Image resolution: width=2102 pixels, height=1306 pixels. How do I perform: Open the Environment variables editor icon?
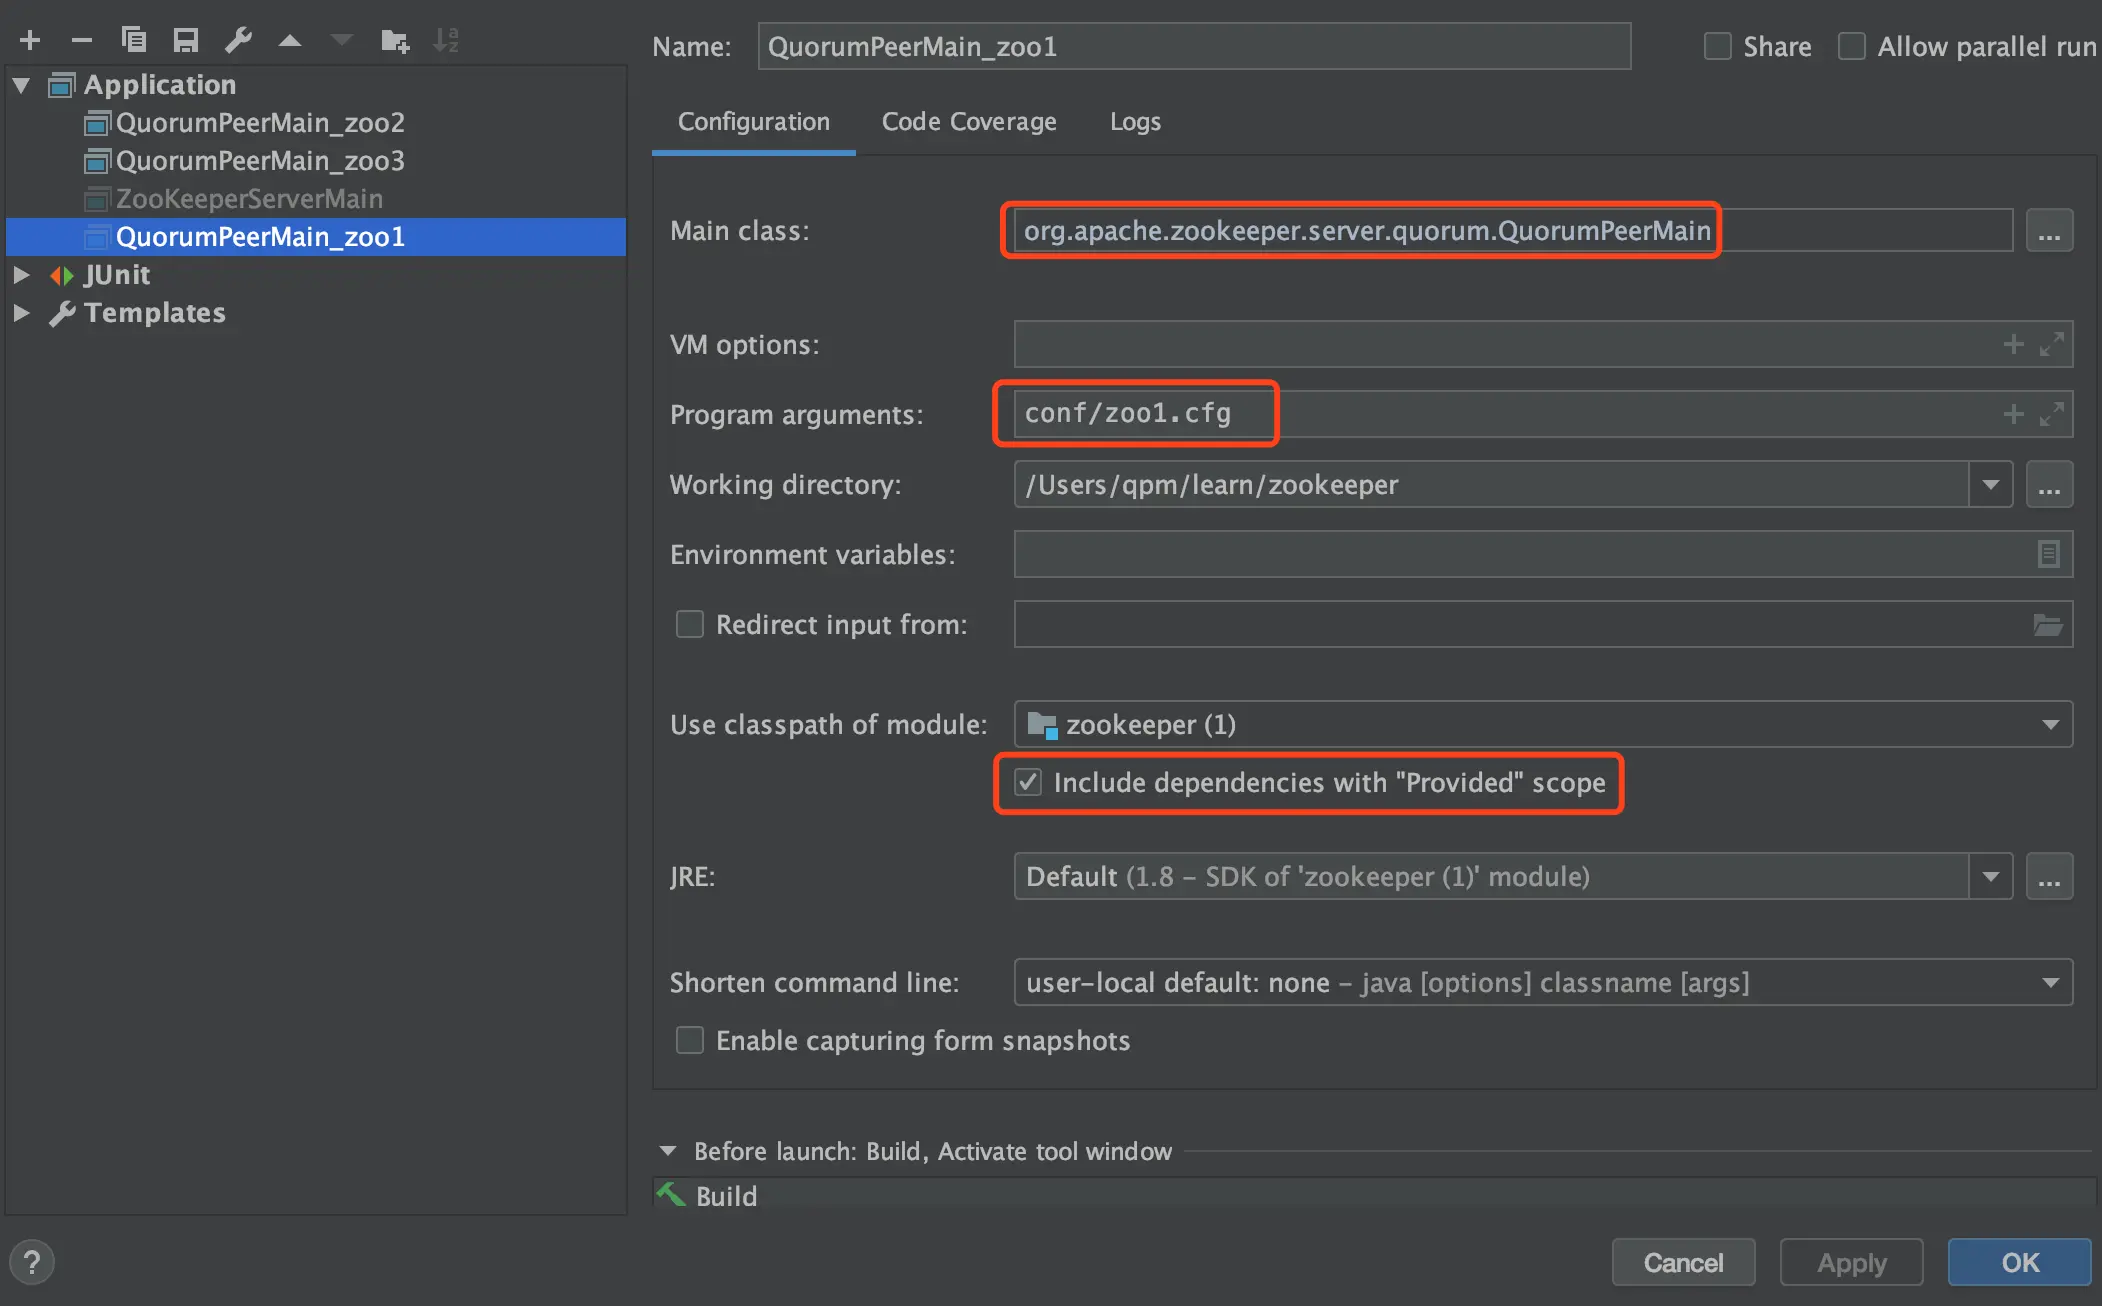click(2048, 554)
